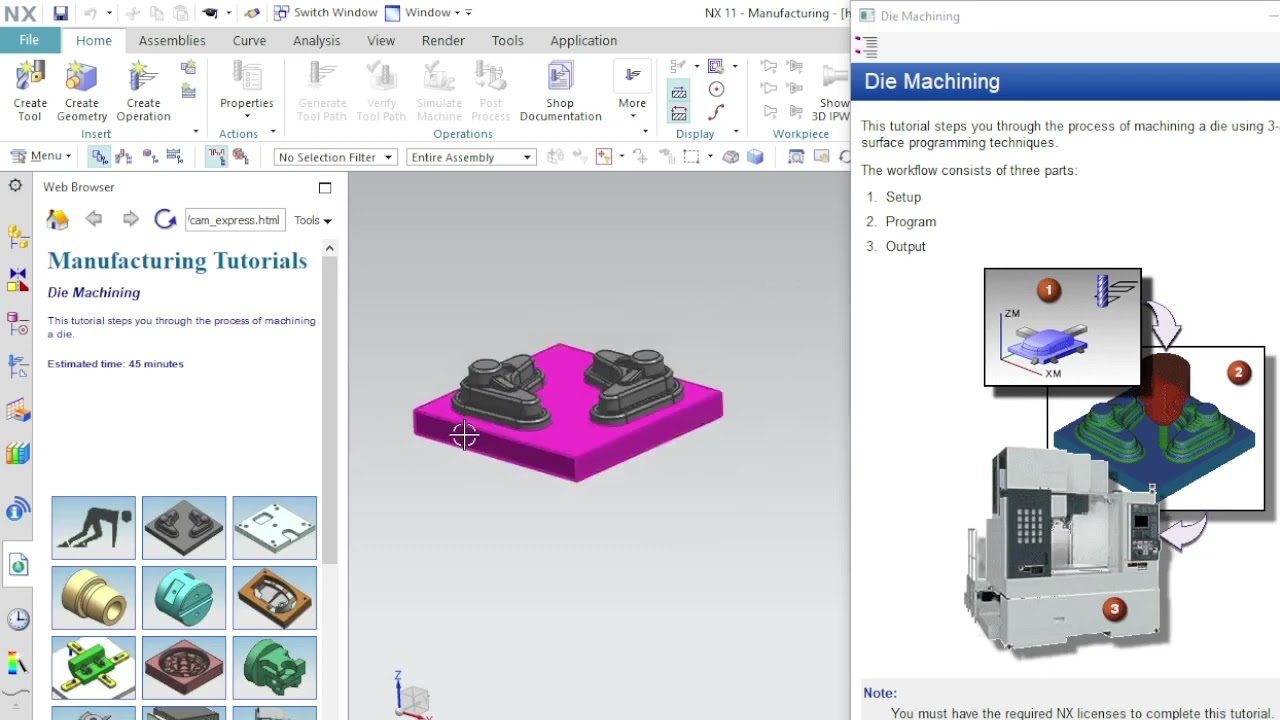Image resolution: width=1280 pixels, height=720 pixels.
Task: Open the Menu dropdown
Action: (x=41, y=156)
